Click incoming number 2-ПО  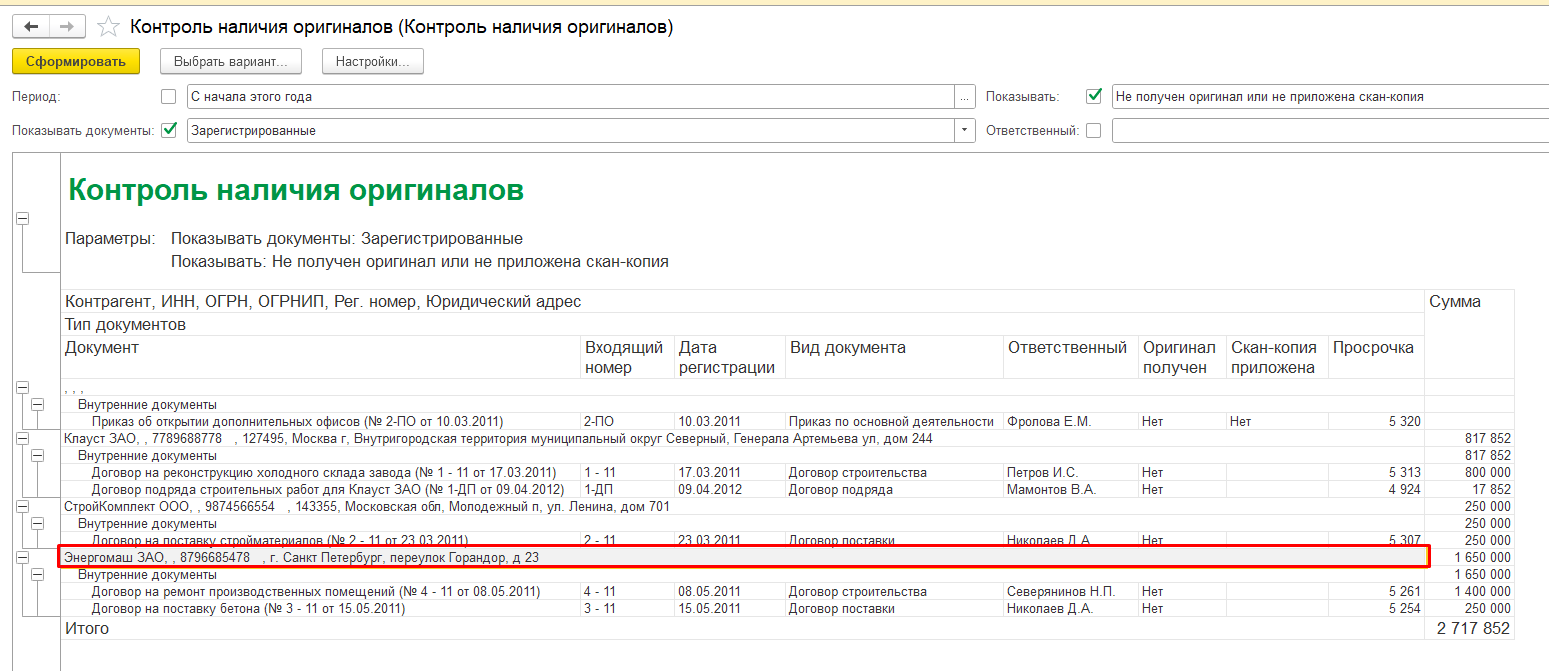[598, 421]
